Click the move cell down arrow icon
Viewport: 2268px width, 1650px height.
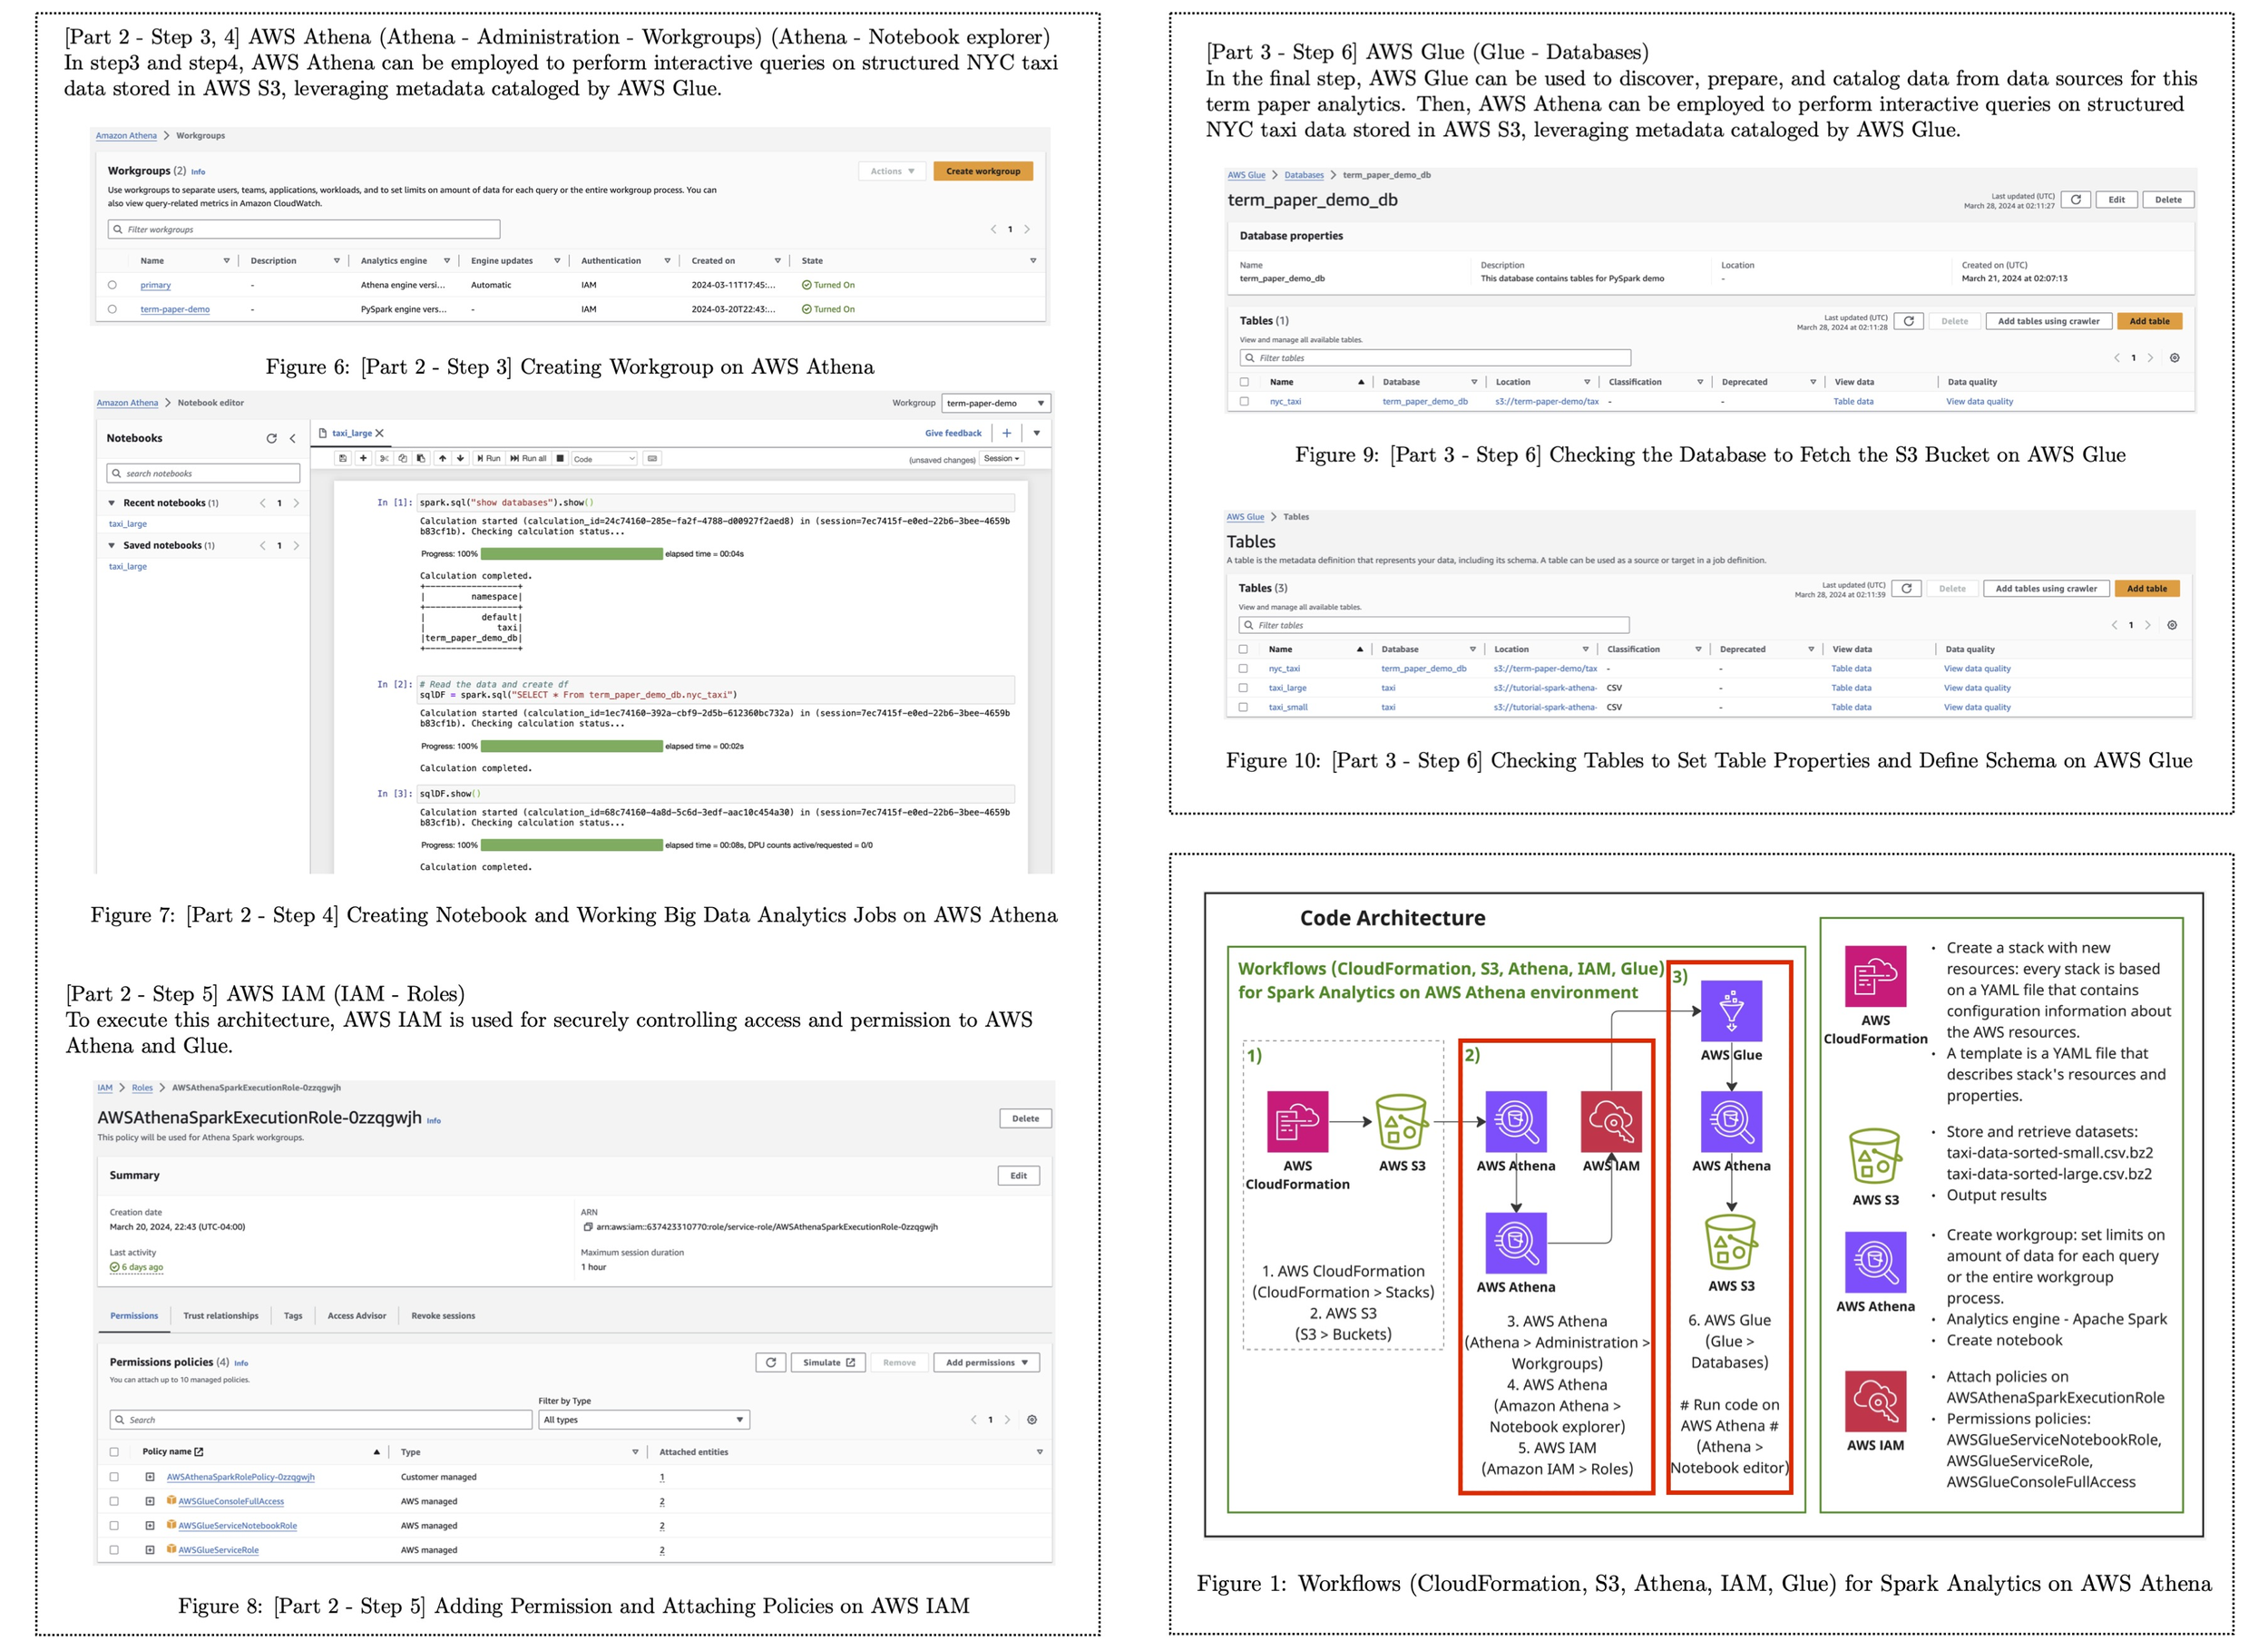460,458
